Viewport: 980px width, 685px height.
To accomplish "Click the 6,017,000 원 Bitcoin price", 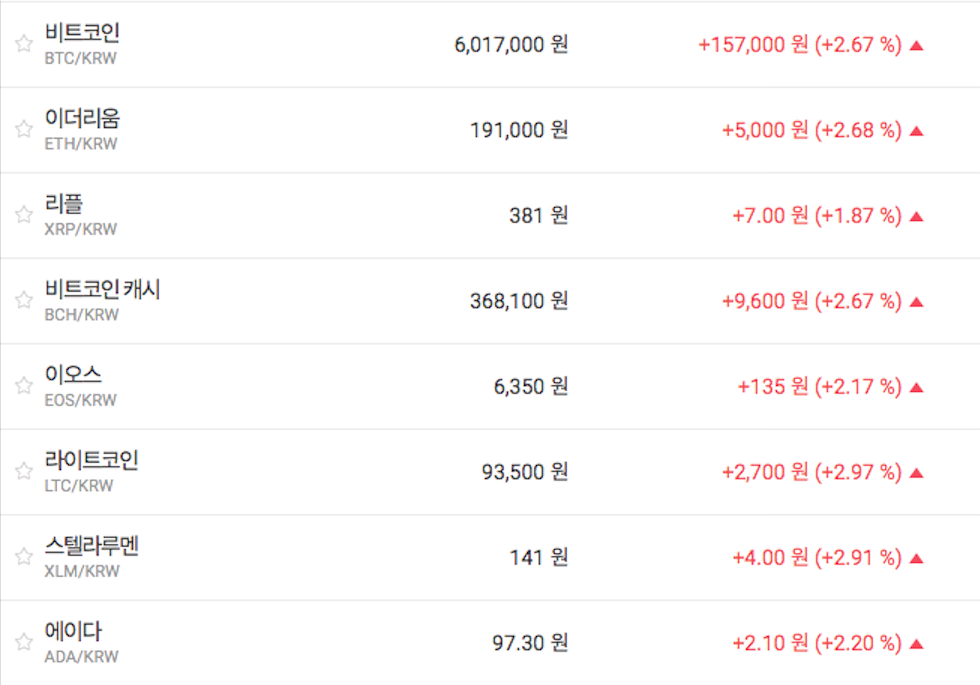I will tap(510, 45).
